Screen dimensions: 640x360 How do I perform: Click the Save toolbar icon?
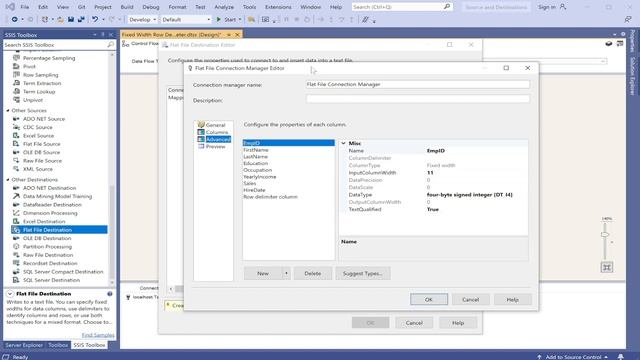[71, 19]
